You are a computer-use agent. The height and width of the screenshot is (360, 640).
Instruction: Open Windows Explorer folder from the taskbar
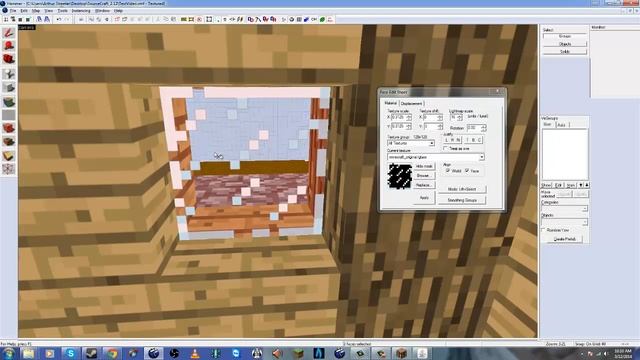pyautogui.click(x=29, y=353)
